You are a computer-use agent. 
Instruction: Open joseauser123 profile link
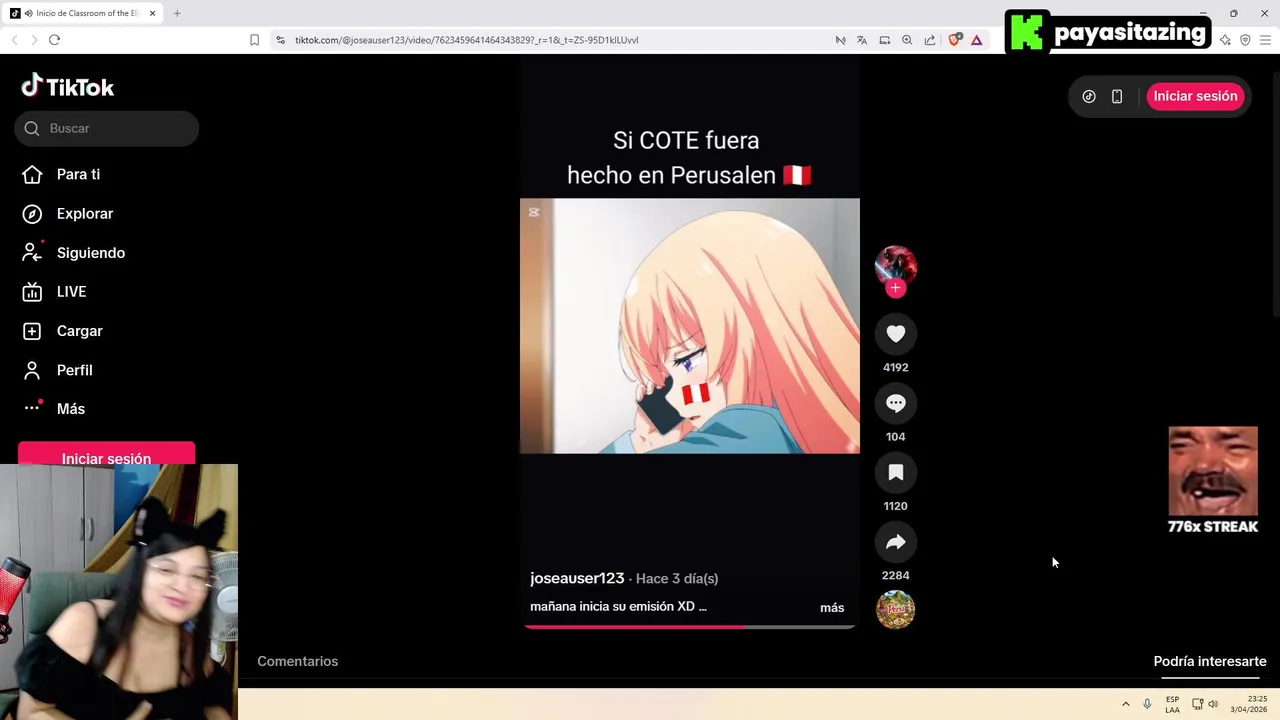point(577,578)
